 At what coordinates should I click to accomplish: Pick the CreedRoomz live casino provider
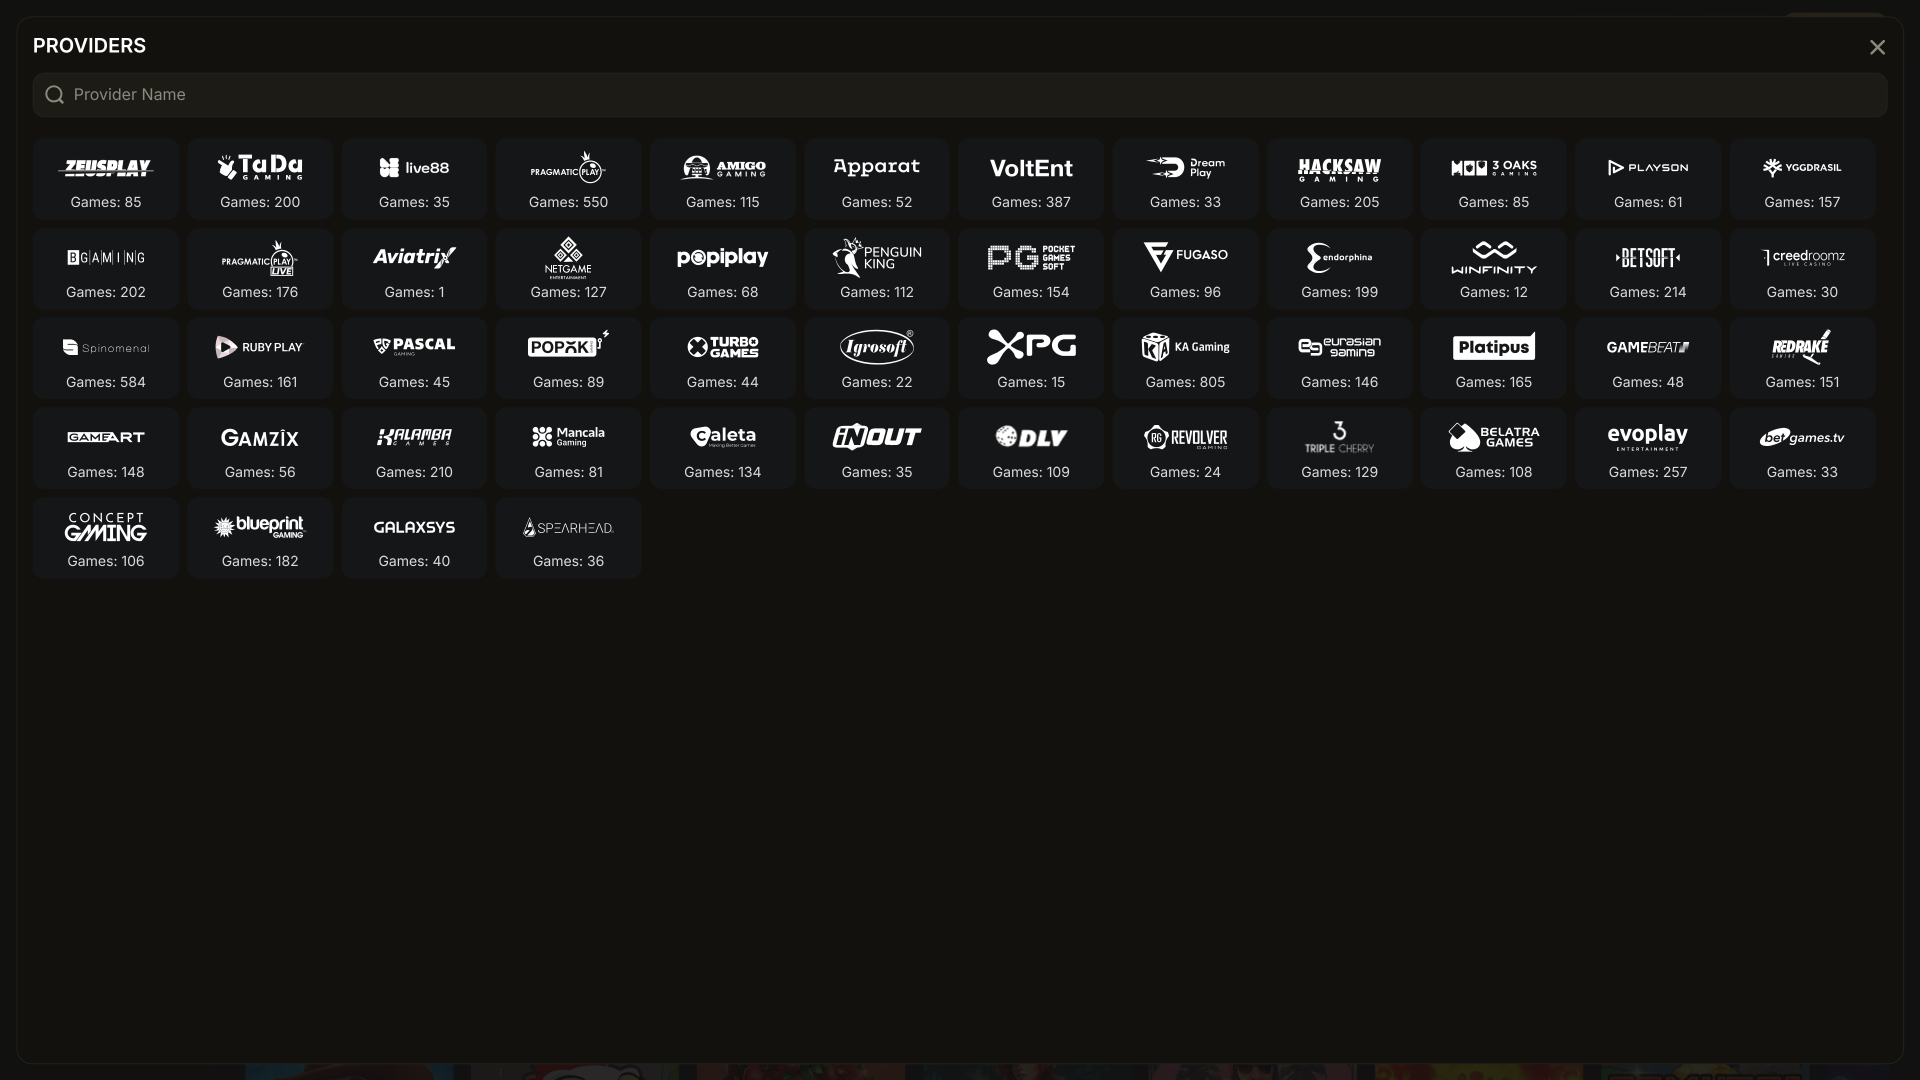tap(1802, 269)
